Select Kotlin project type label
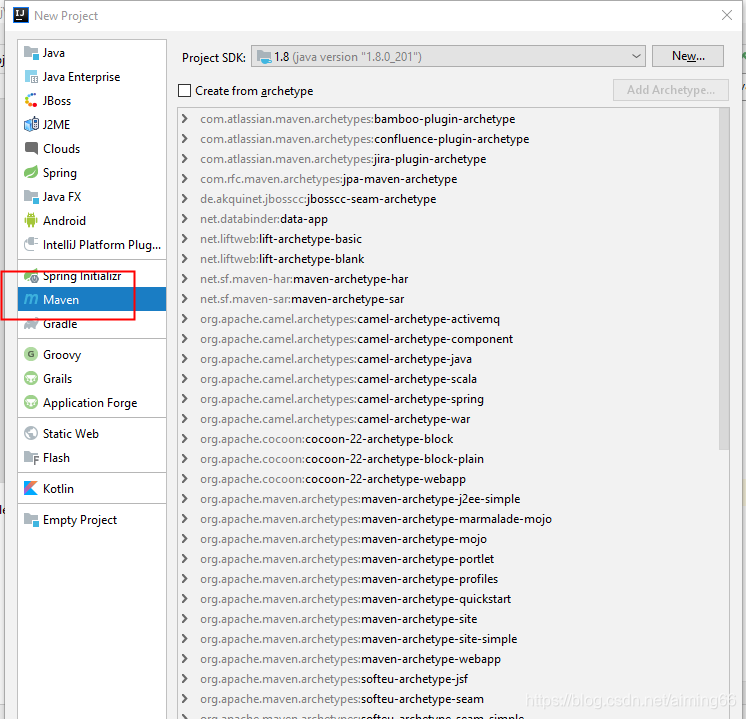 58,489
